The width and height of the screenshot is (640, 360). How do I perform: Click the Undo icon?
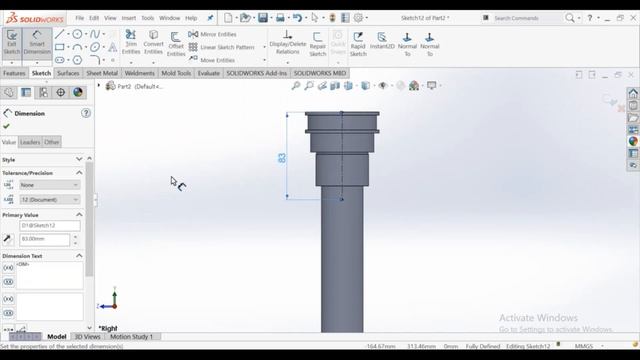[297, 18]
